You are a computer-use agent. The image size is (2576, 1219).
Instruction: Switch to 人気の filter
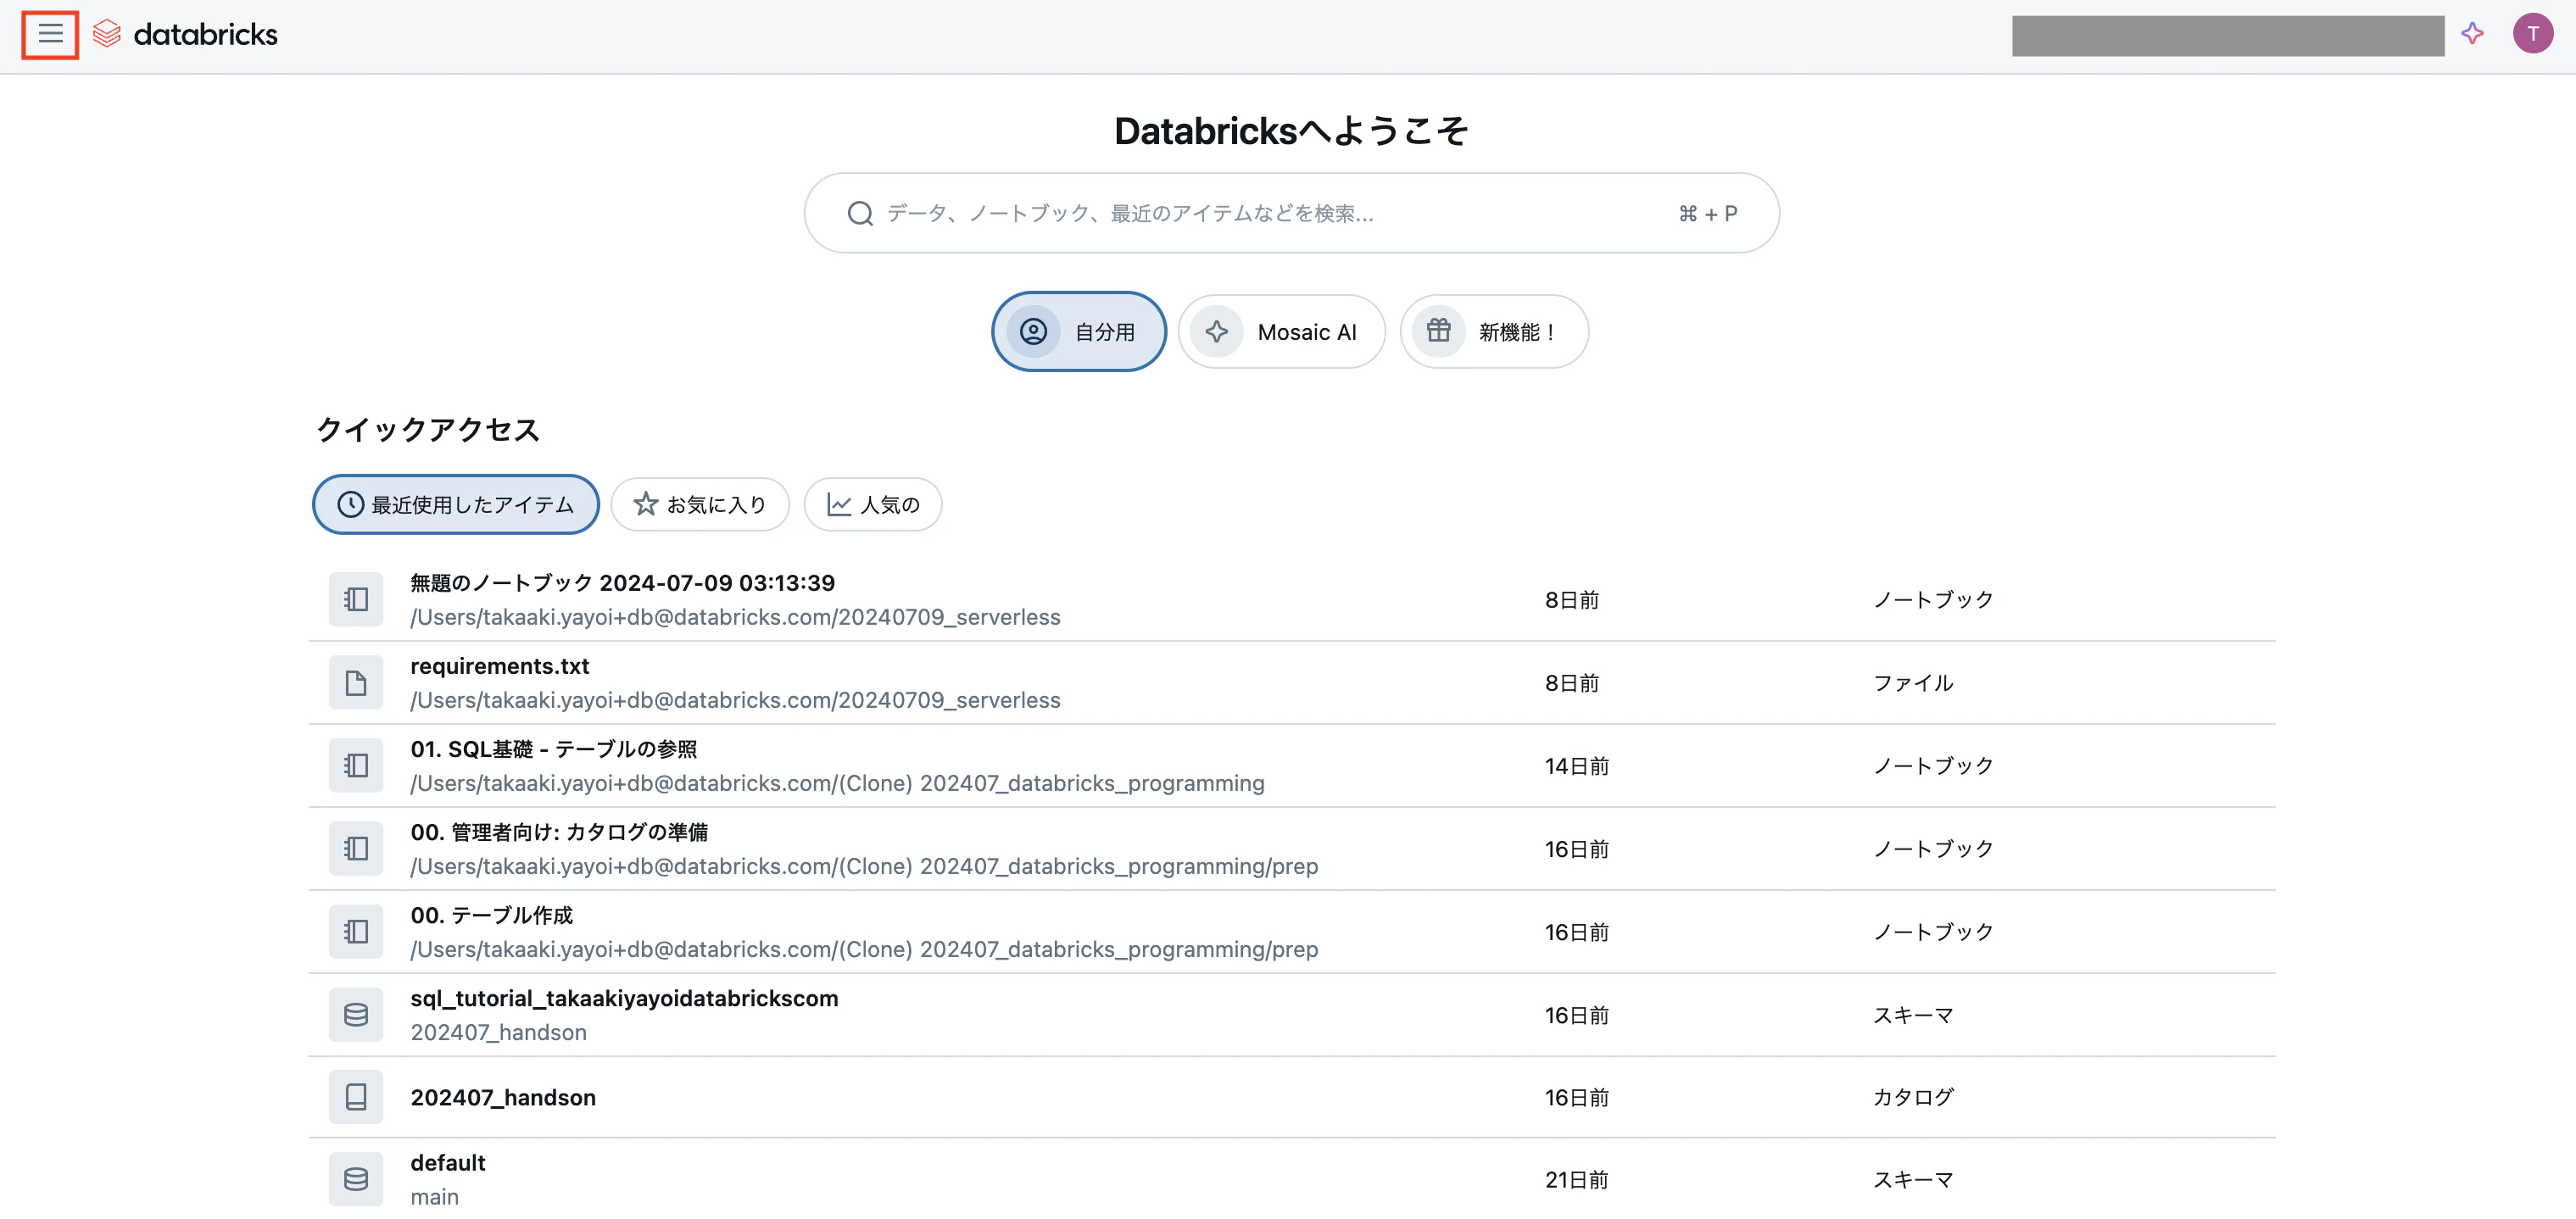click(x=873, y=504)
